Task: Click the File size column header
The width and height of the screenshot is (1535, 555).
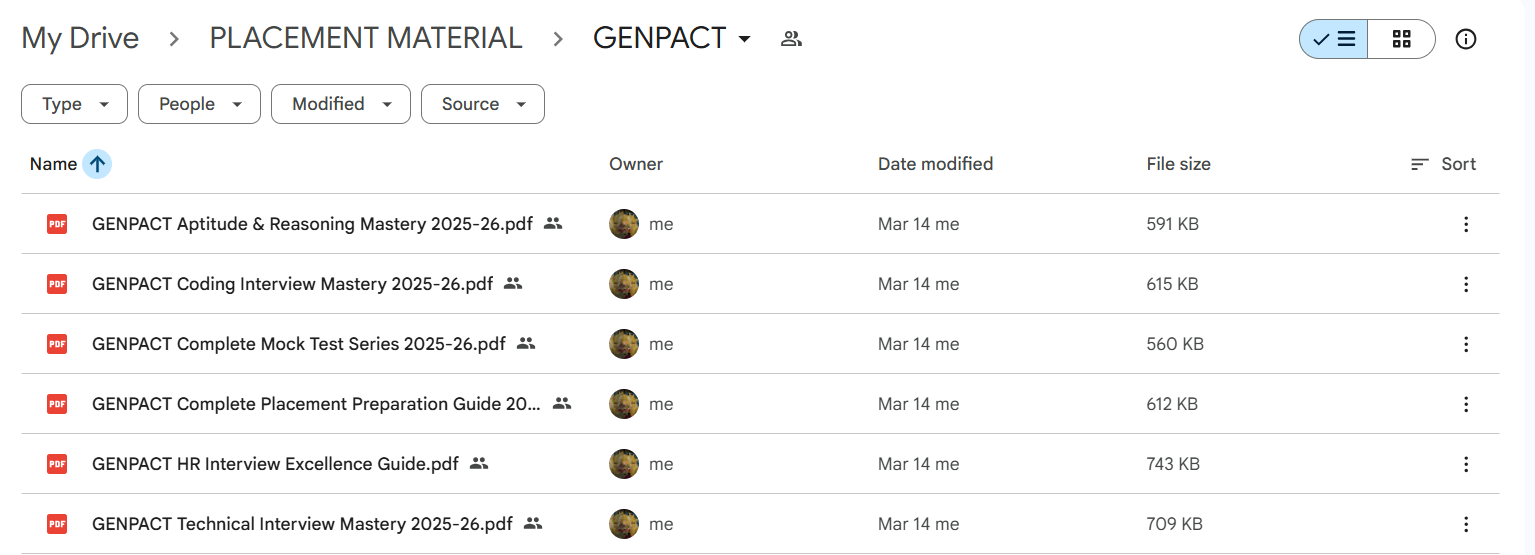Action: point(1178,164)
